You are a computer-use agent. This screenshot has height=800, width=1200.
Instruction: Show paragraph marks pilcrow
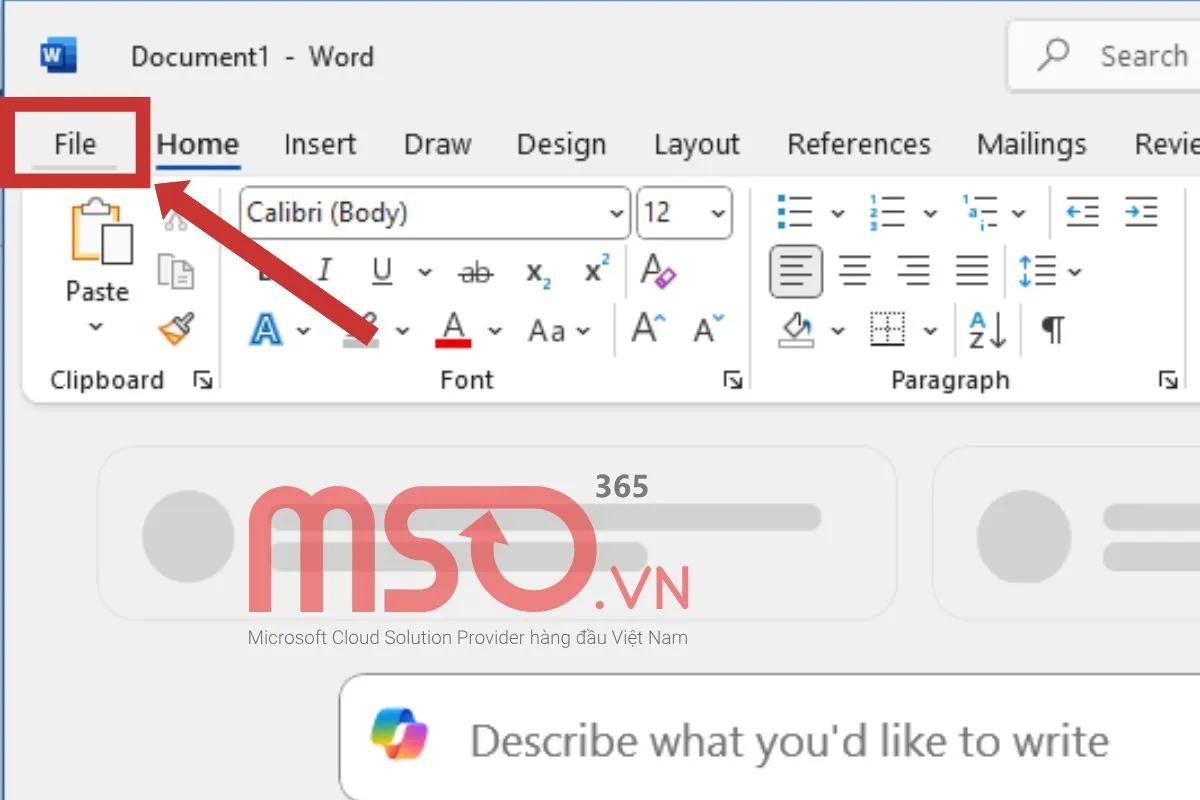(x=1052, y=329)
